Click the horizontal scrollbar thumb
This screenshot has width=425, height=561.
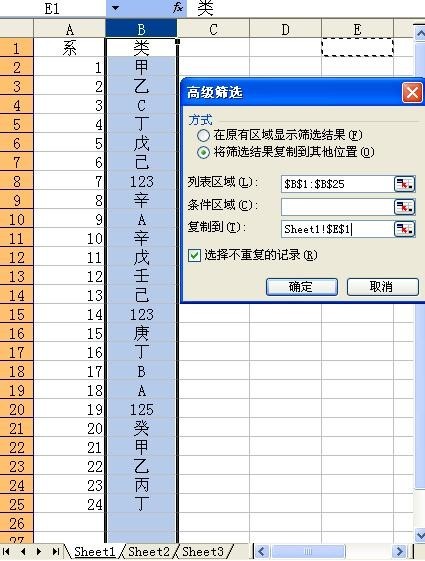(x=307, y=551)
